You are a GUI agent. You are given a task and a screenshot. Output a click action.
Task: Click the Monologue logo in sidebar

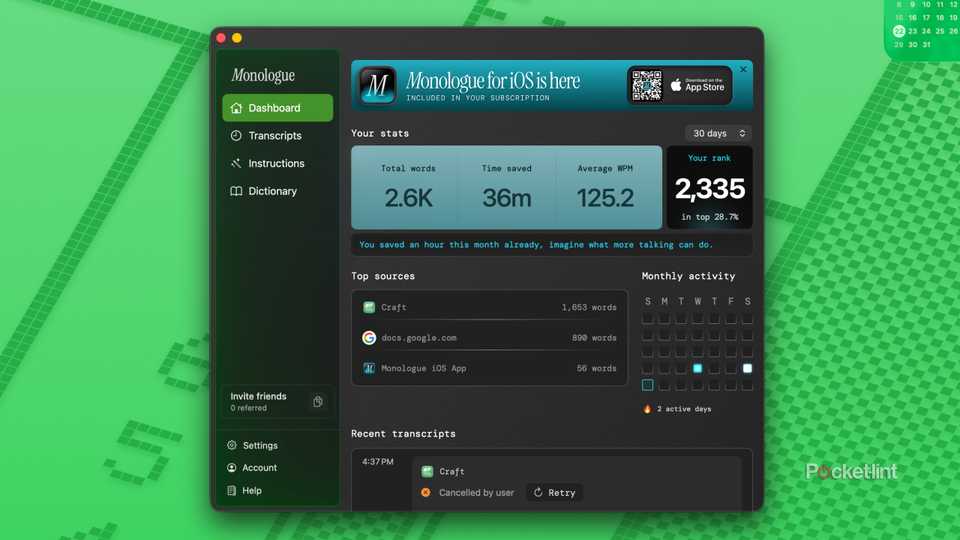point(263,75)
